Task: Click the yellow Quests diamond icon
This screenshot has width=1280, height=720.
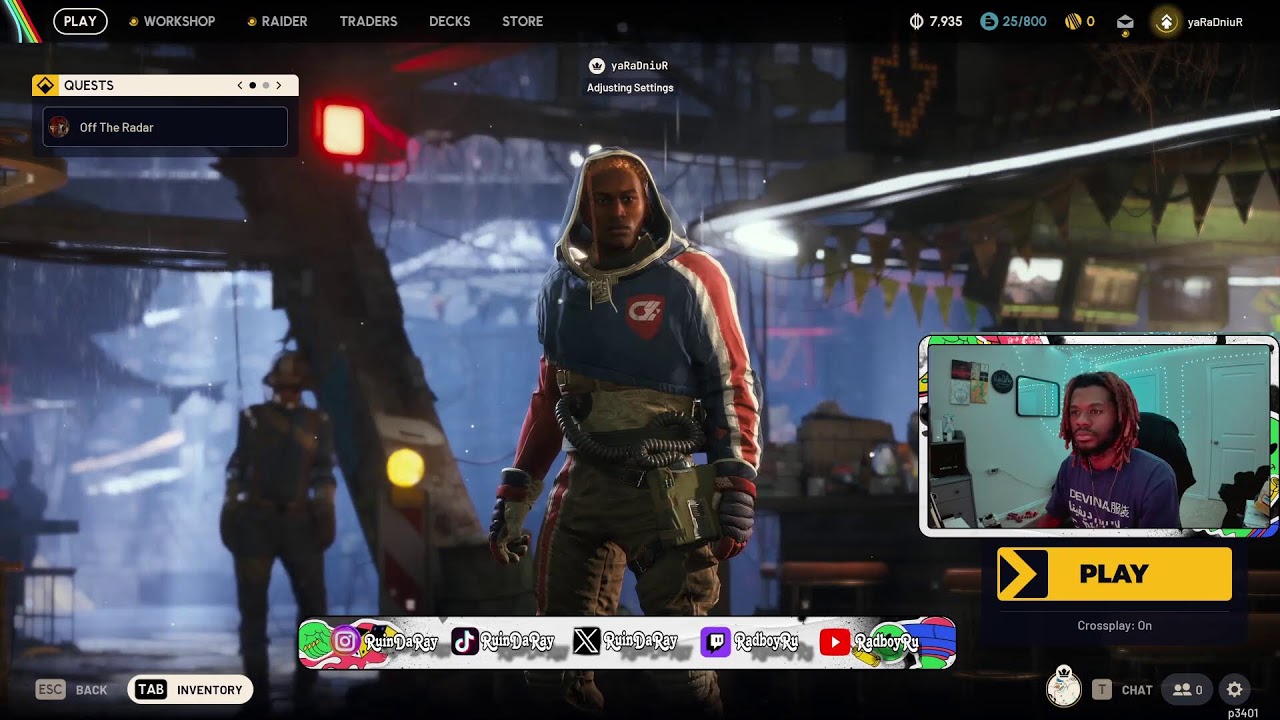Action: tap(45, 86)
